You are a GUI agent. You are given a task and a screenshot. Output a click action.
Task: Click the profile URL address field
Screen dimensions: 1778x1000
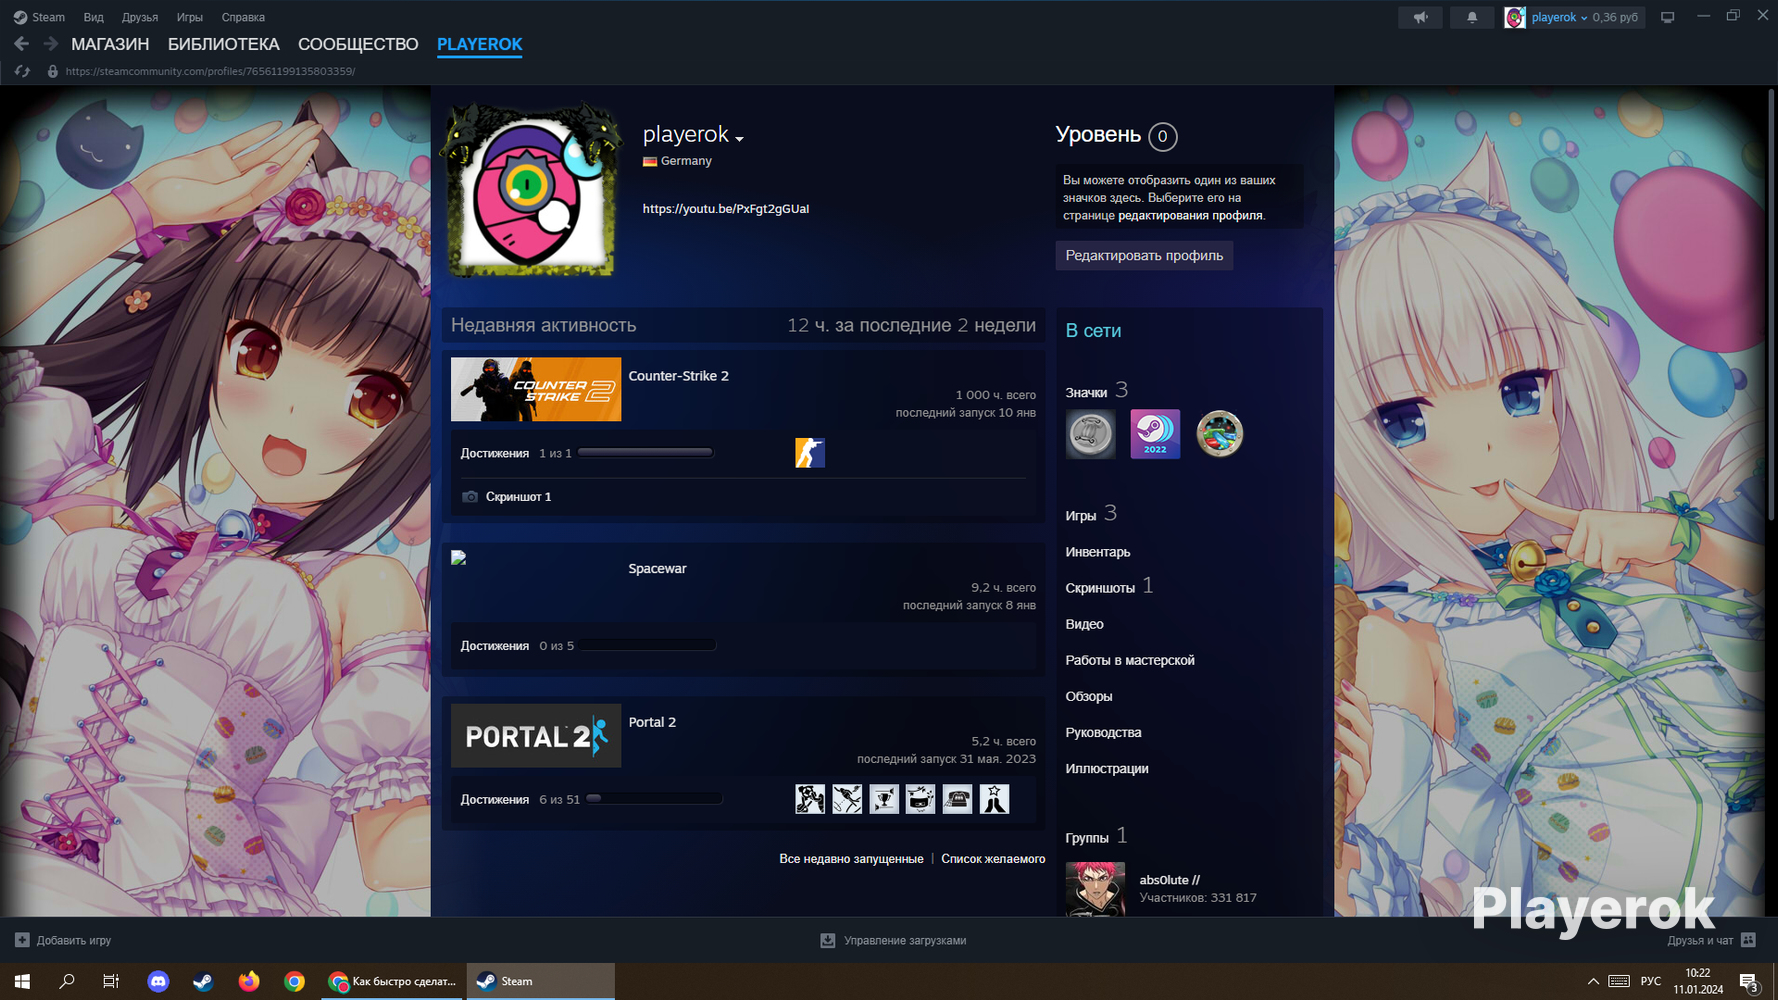coord(210,71)
